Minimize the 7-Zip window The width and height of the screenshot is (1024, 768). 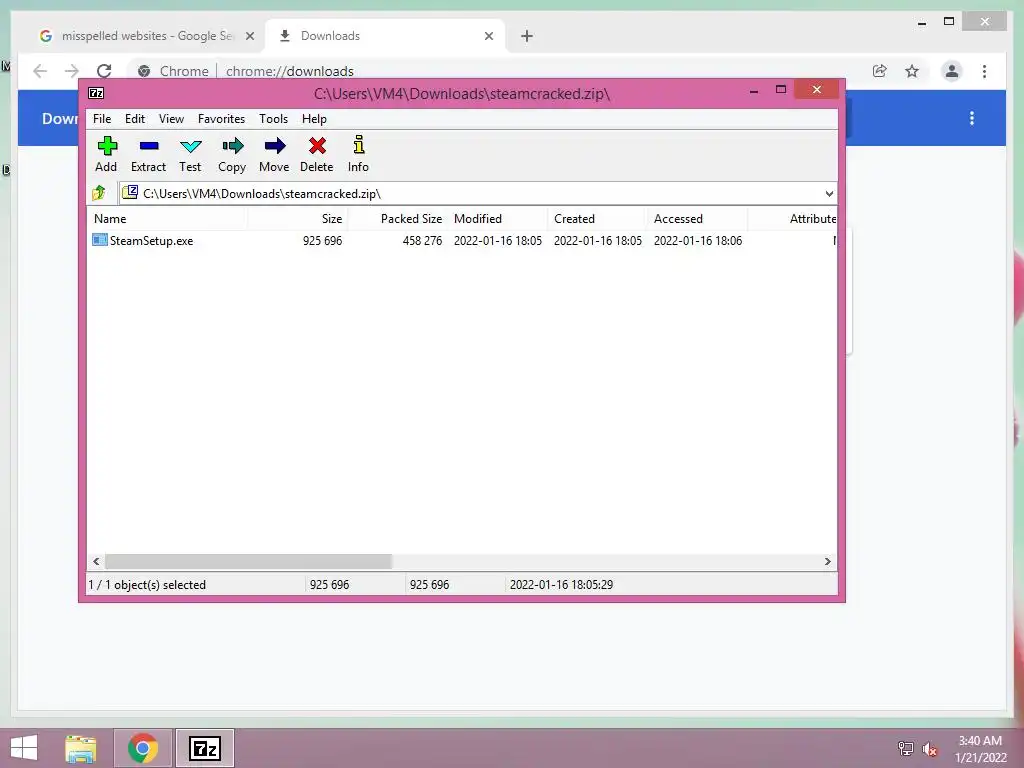click(x=754, y=91)
